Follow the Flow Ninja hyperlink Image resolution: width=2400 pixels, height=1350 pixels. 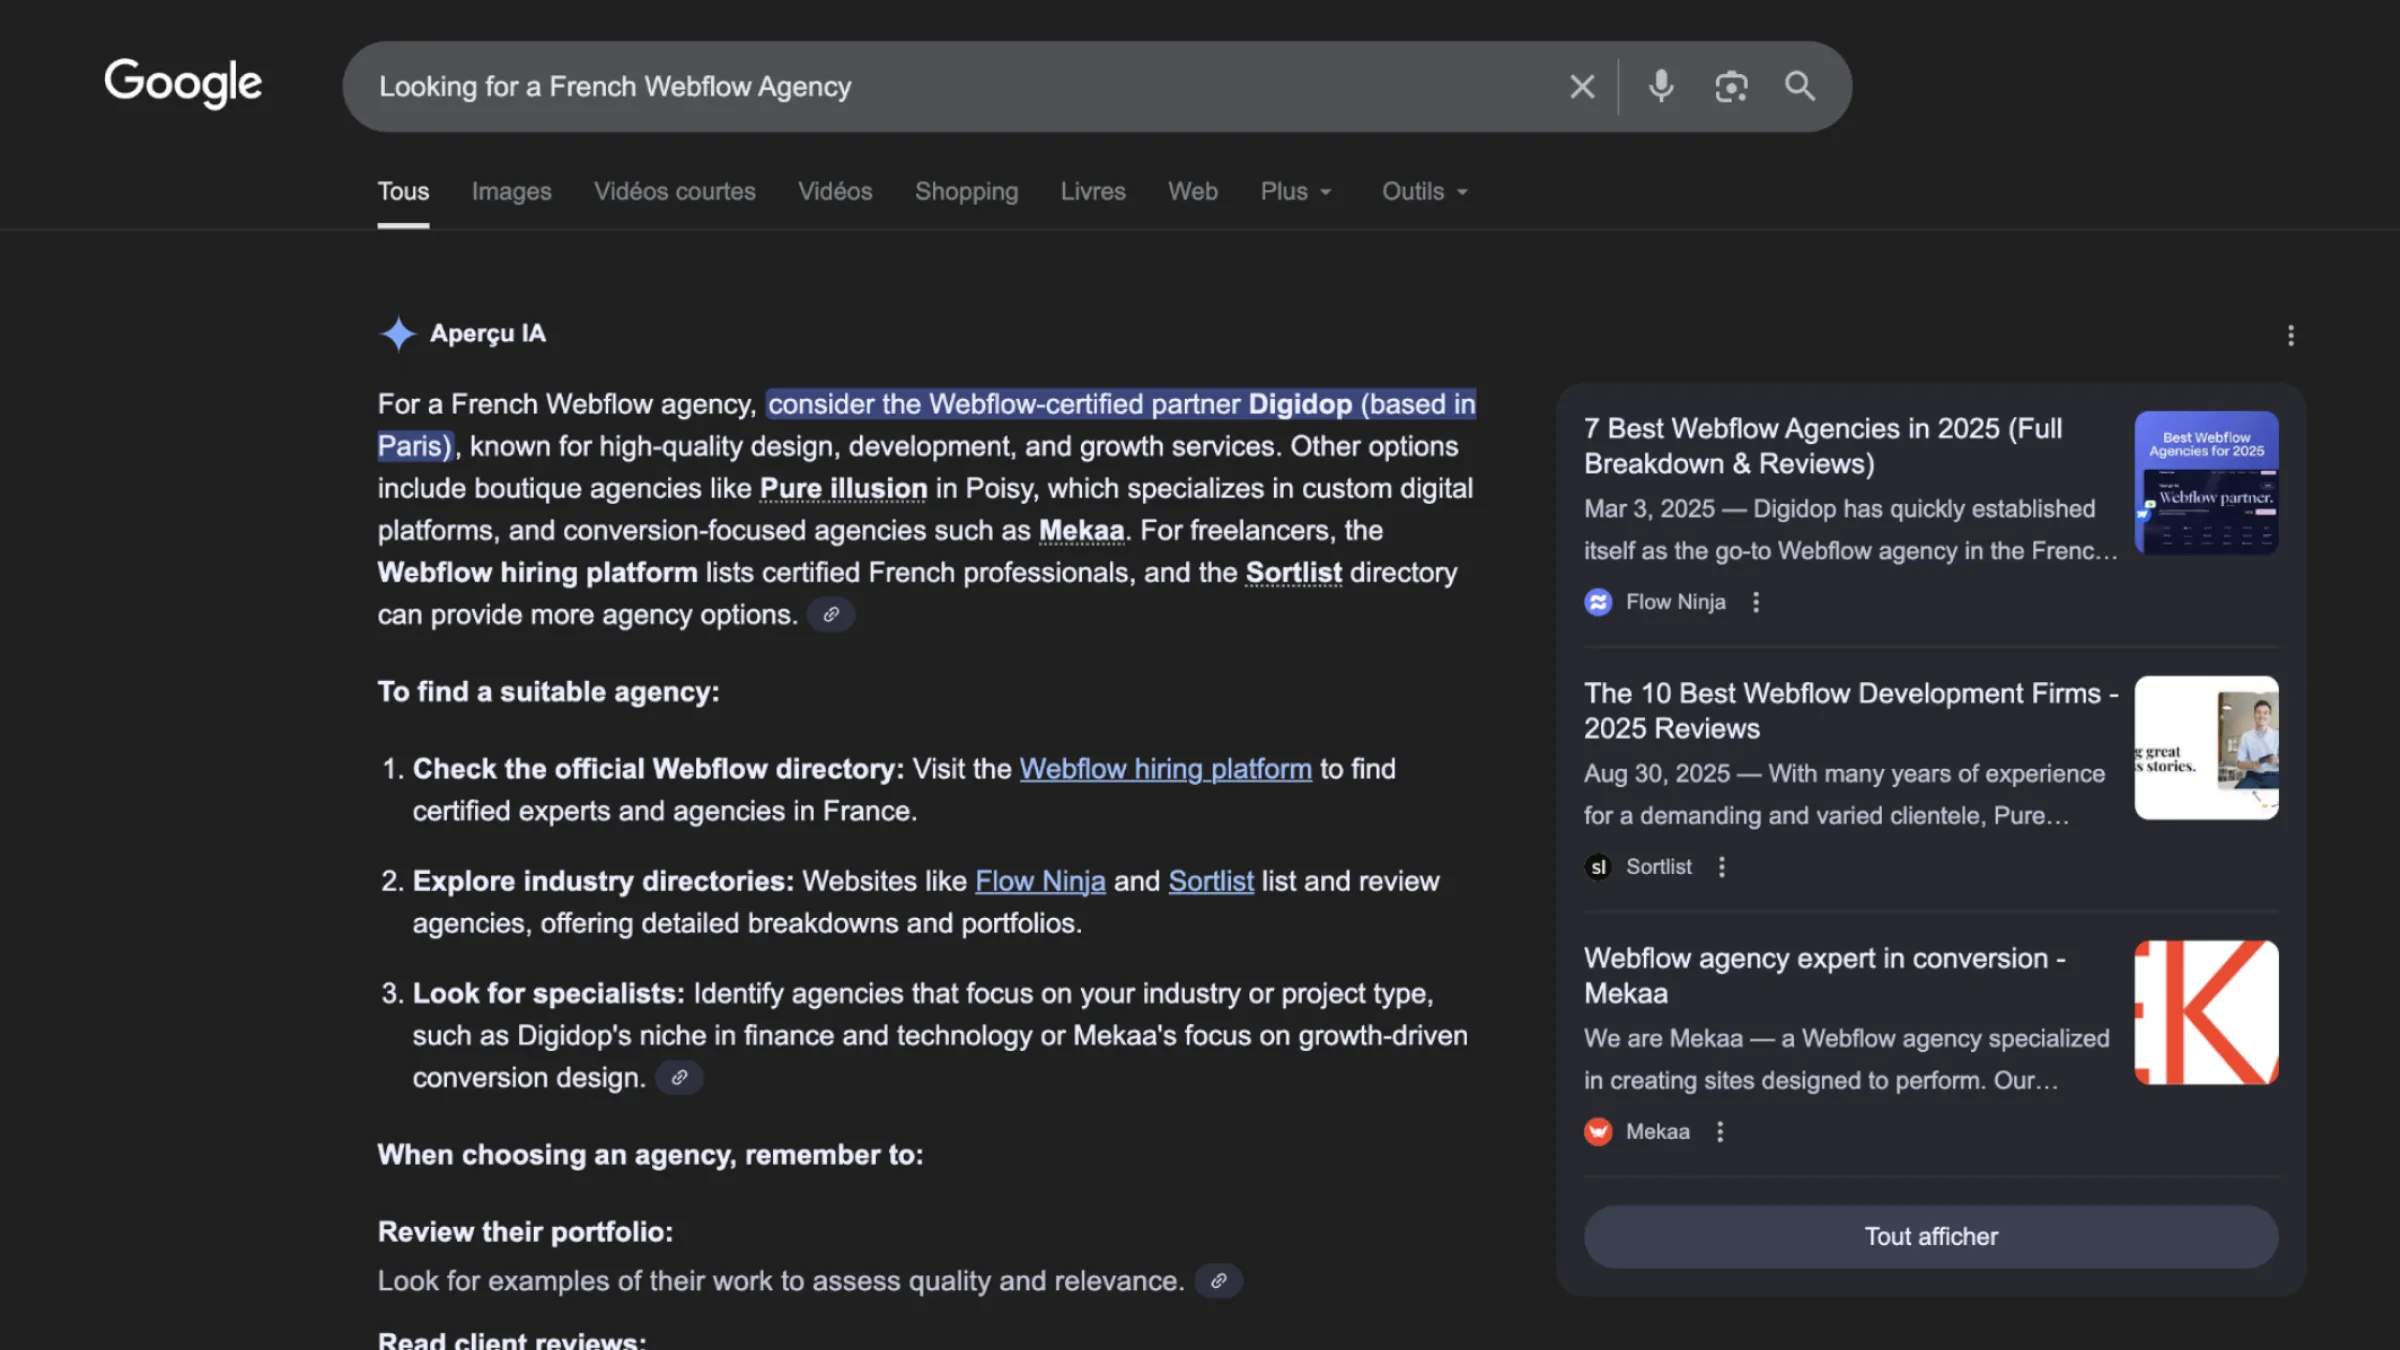tap(1040, 881)
